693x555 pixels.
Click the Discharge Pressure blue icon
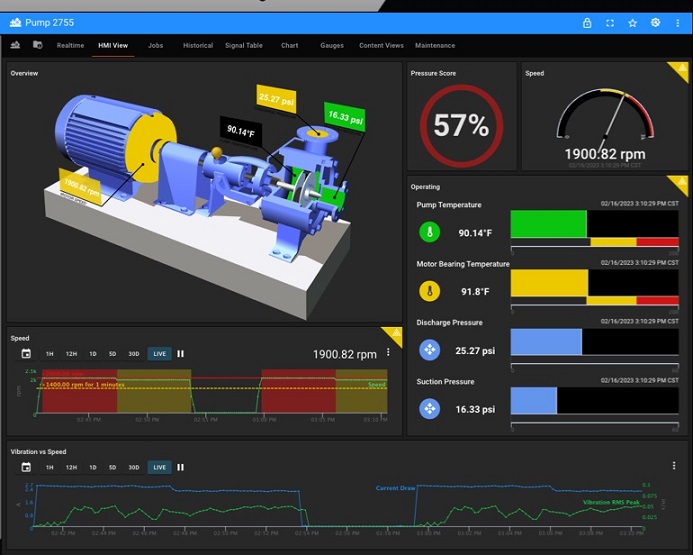429,350
